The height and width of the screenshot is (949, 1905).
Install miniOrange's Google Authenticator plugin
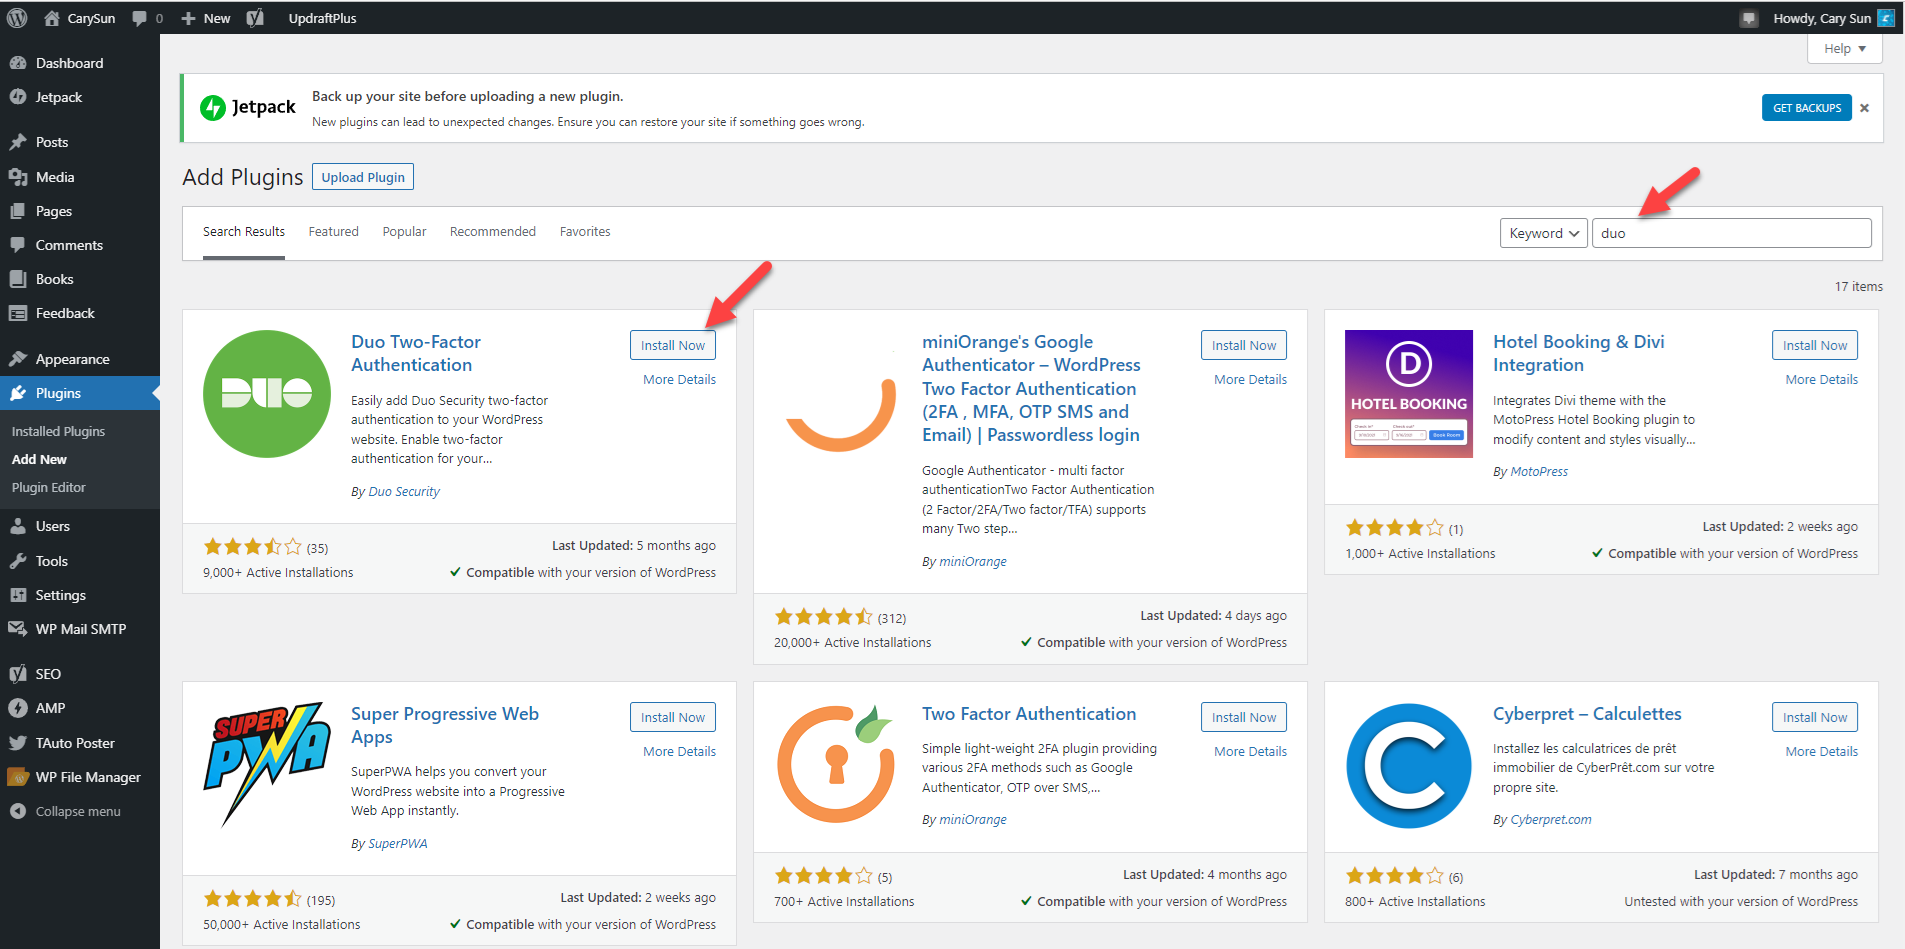tap(1244, 345)
